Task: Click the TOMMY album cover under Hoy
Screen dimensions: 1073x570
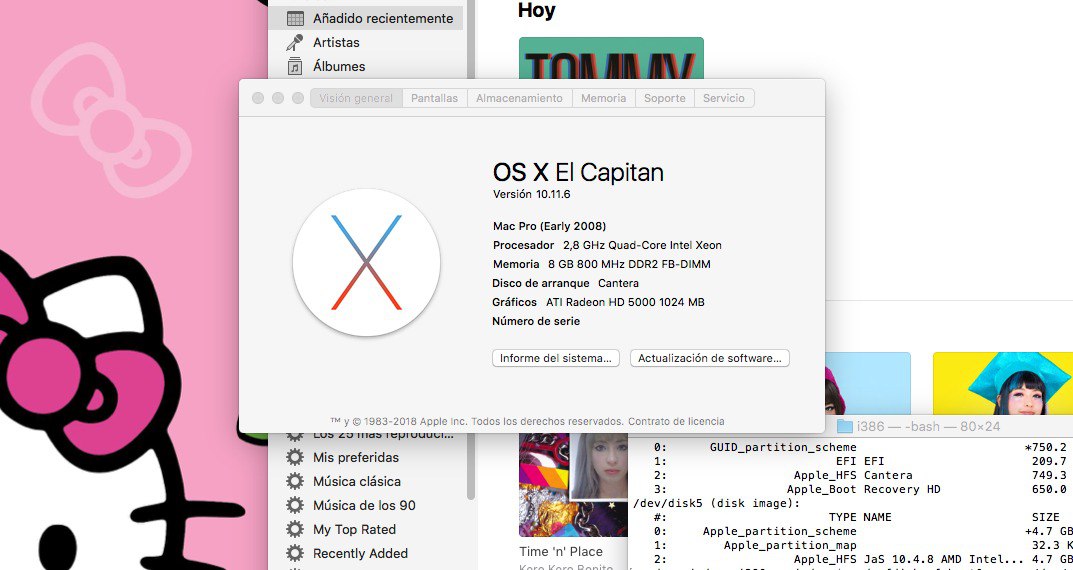Action: click(x=611, y=58)
